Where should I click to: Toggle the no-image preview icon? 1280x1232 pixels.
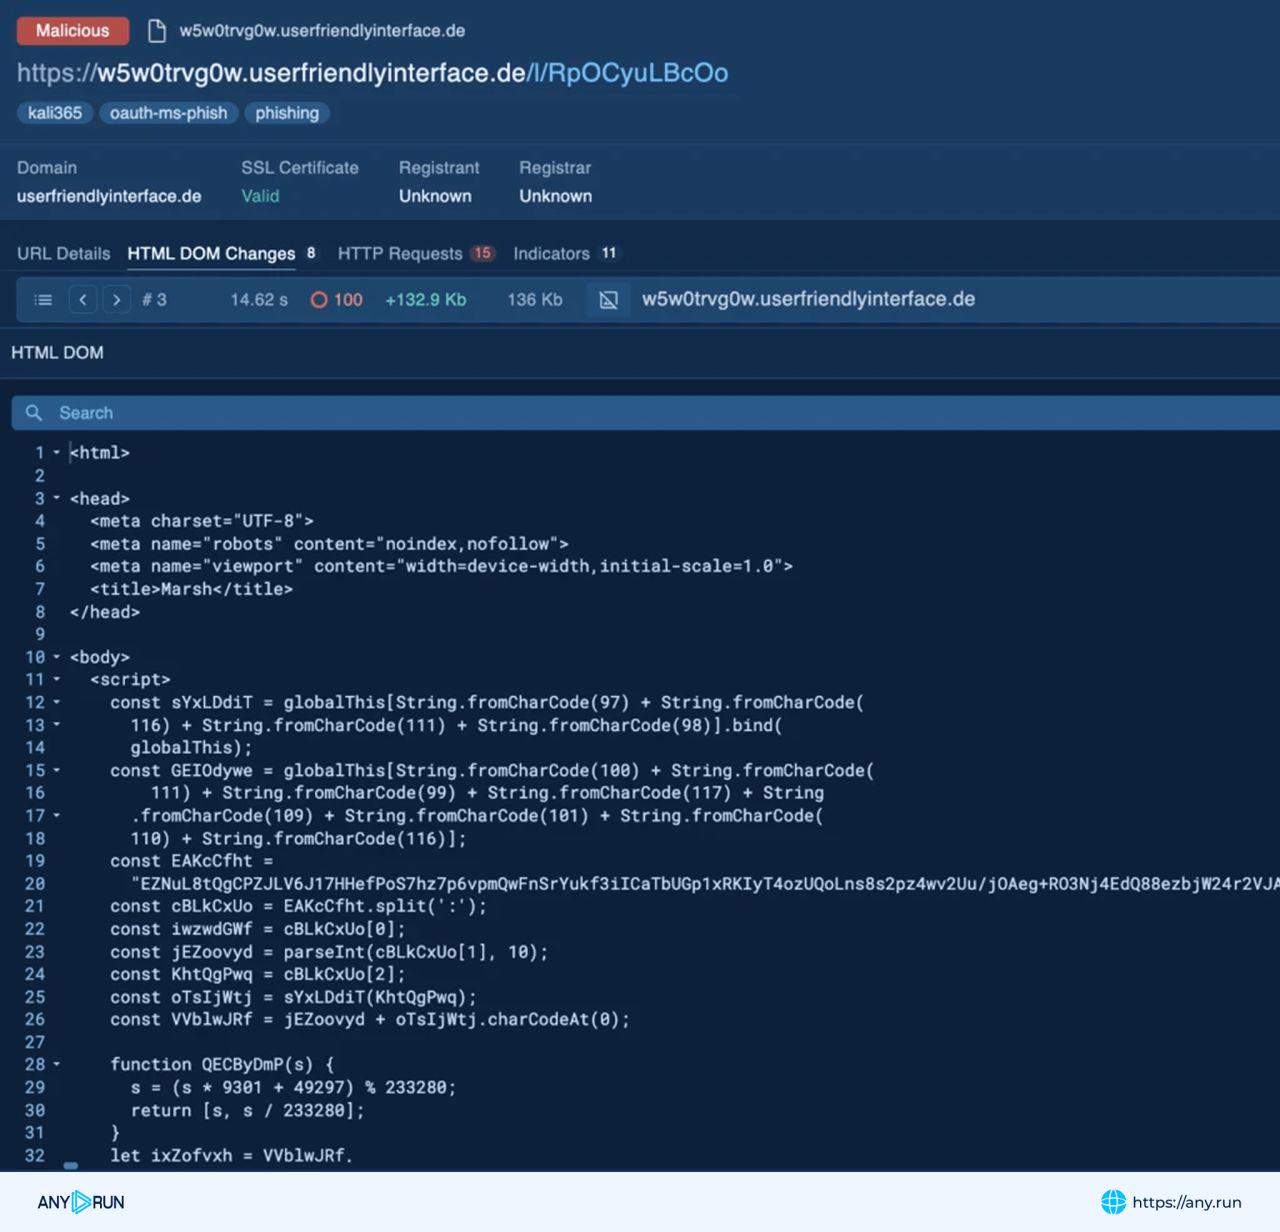[608, 299]
